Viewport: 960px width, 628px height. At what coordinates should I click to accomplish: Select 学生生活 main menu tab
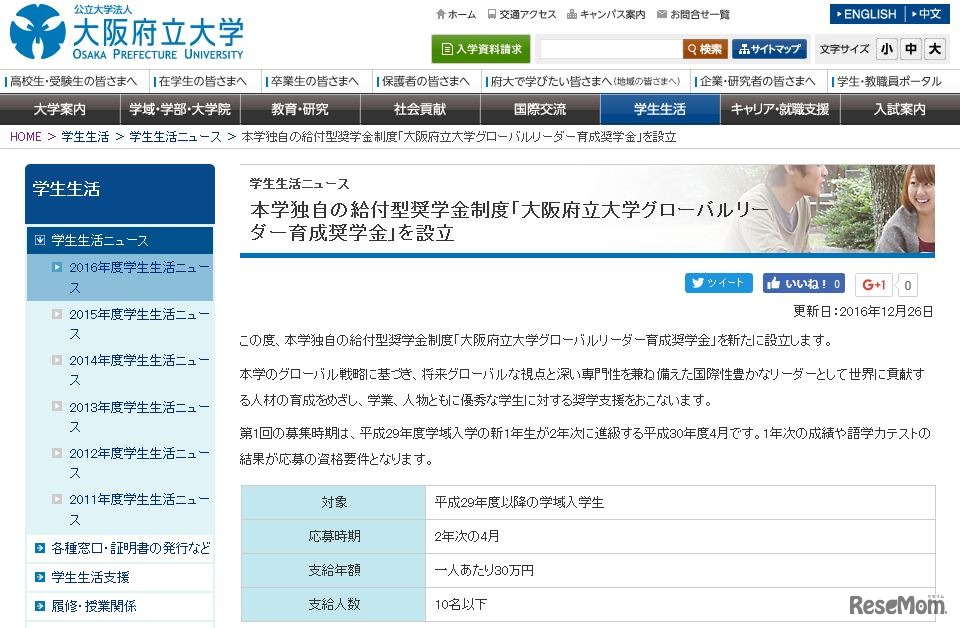[x=660, y=109]
